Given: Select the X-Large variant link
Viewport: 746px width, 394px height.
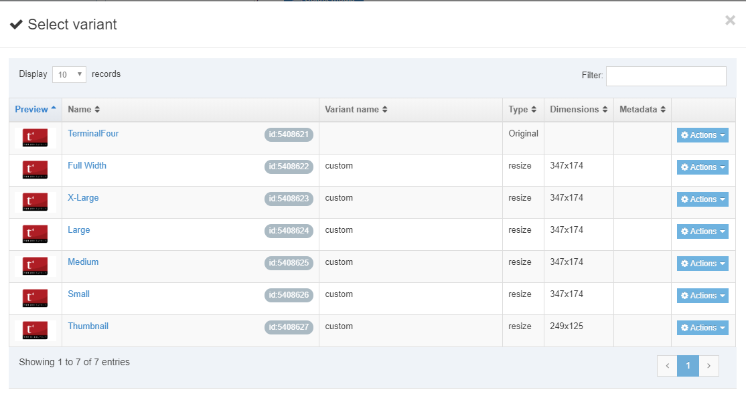Looking at the screenshot, I should click(83, 198).
